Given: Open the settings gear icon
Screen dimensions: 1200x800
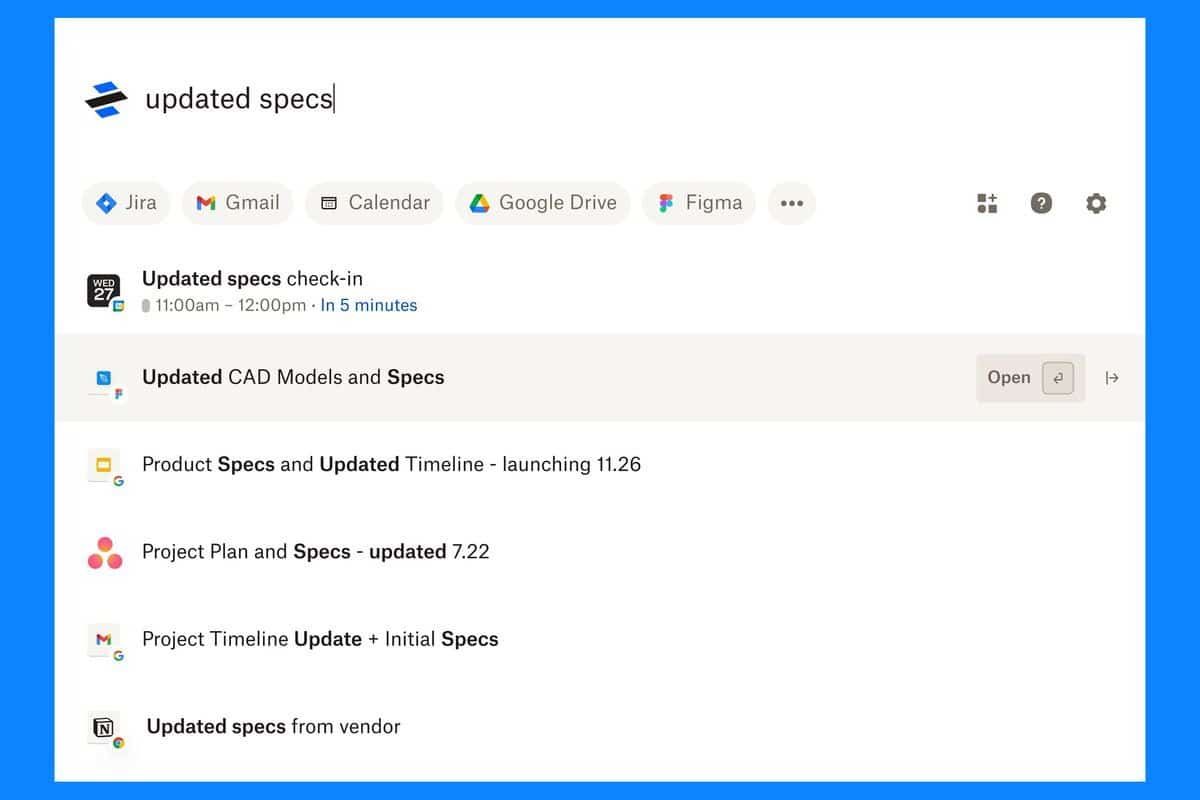Looking at the screenshot, I should [1096, 203].
